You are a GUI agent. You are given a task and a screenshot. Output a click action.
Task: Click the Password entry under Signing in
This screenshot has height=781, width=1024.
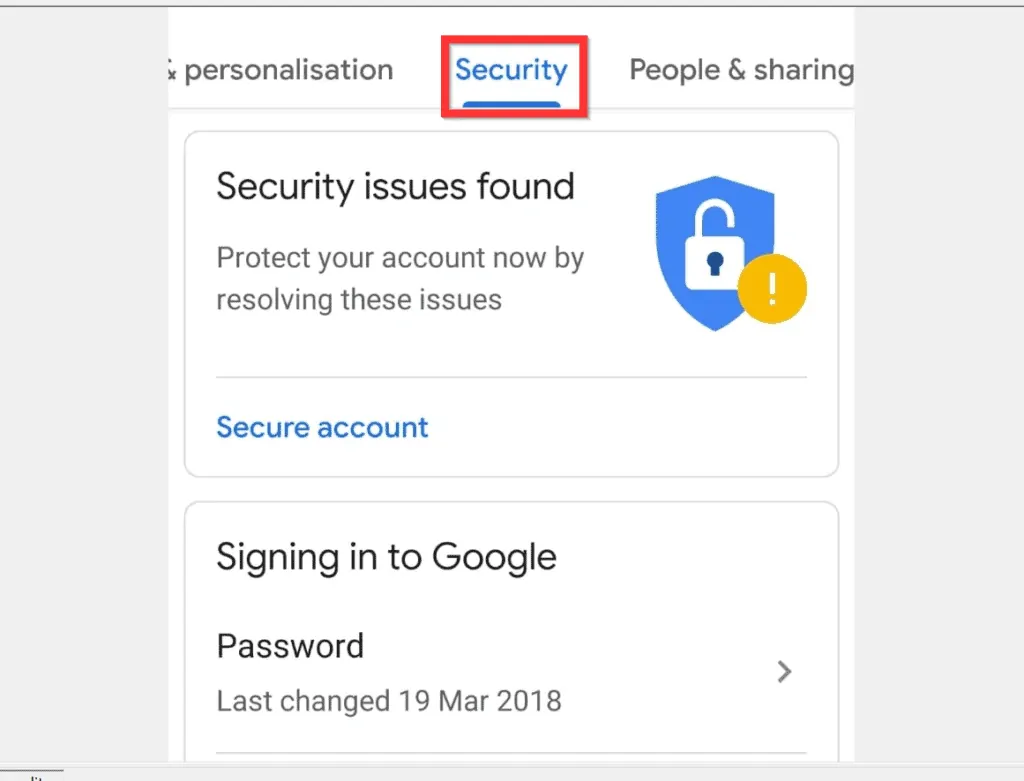coord(290,646)
